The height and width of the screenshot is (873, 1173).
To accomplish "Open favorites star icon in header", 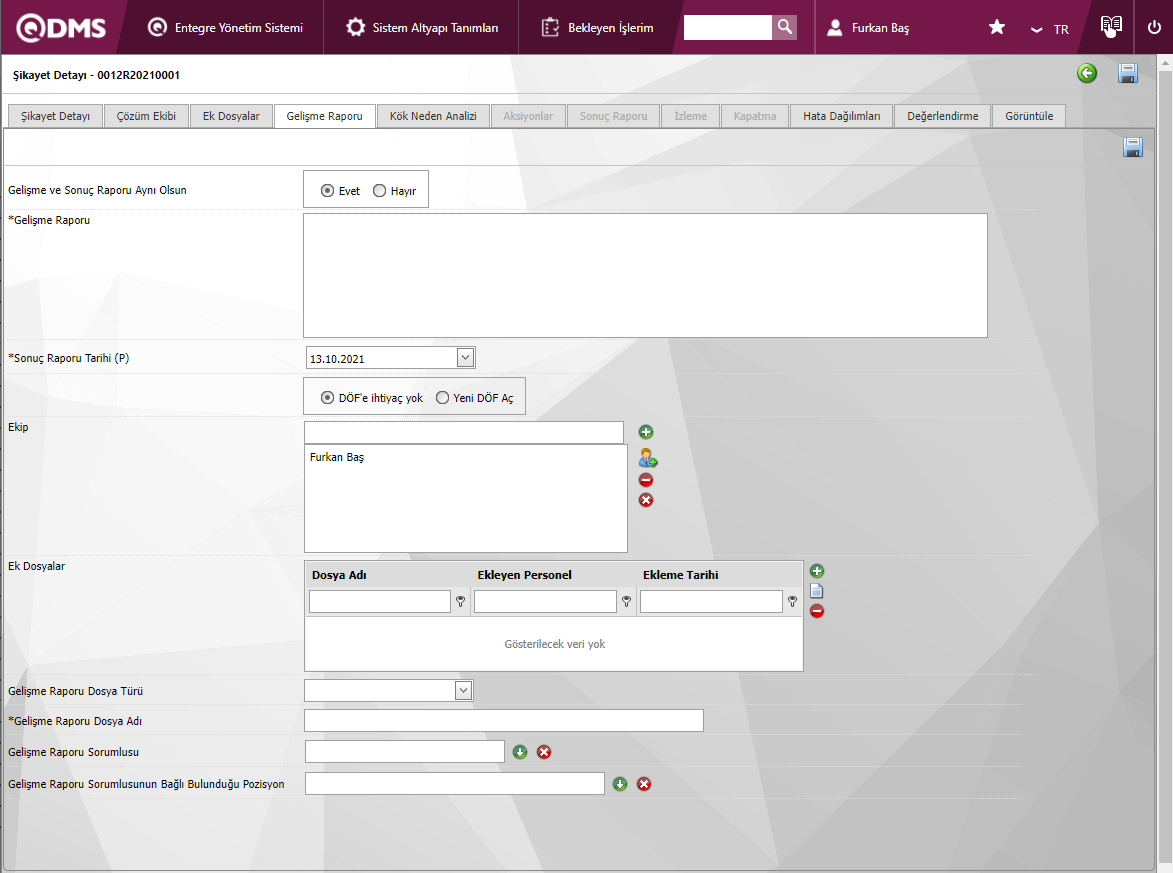I will click(x=997, y=28).
